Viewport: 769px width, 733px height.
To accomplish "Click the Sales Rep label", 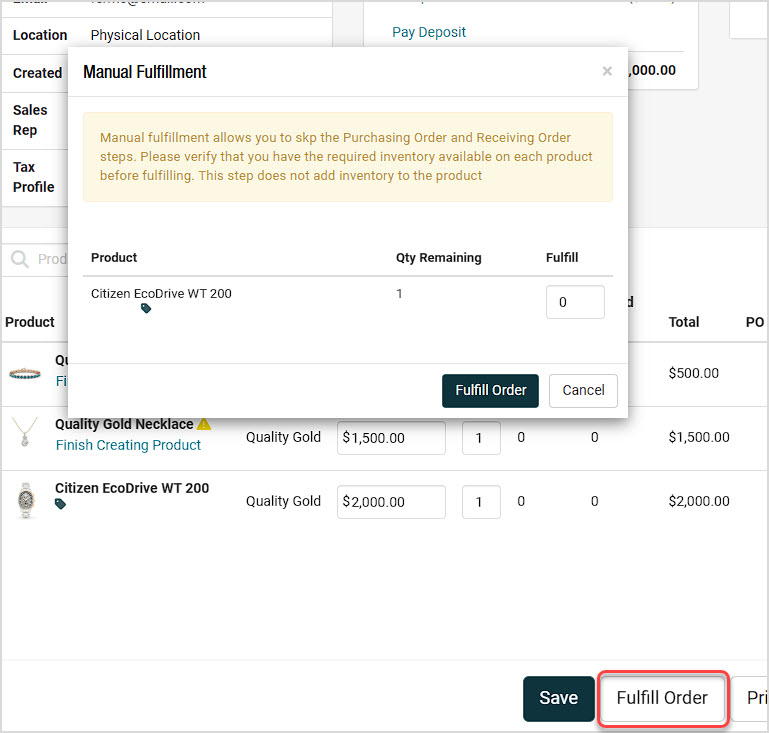I will (30, 120).
